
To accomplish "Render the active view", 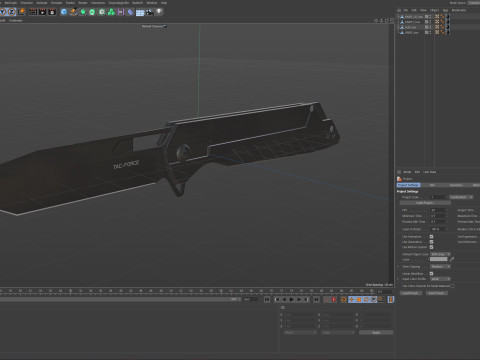I will click(x=33, y=12).
